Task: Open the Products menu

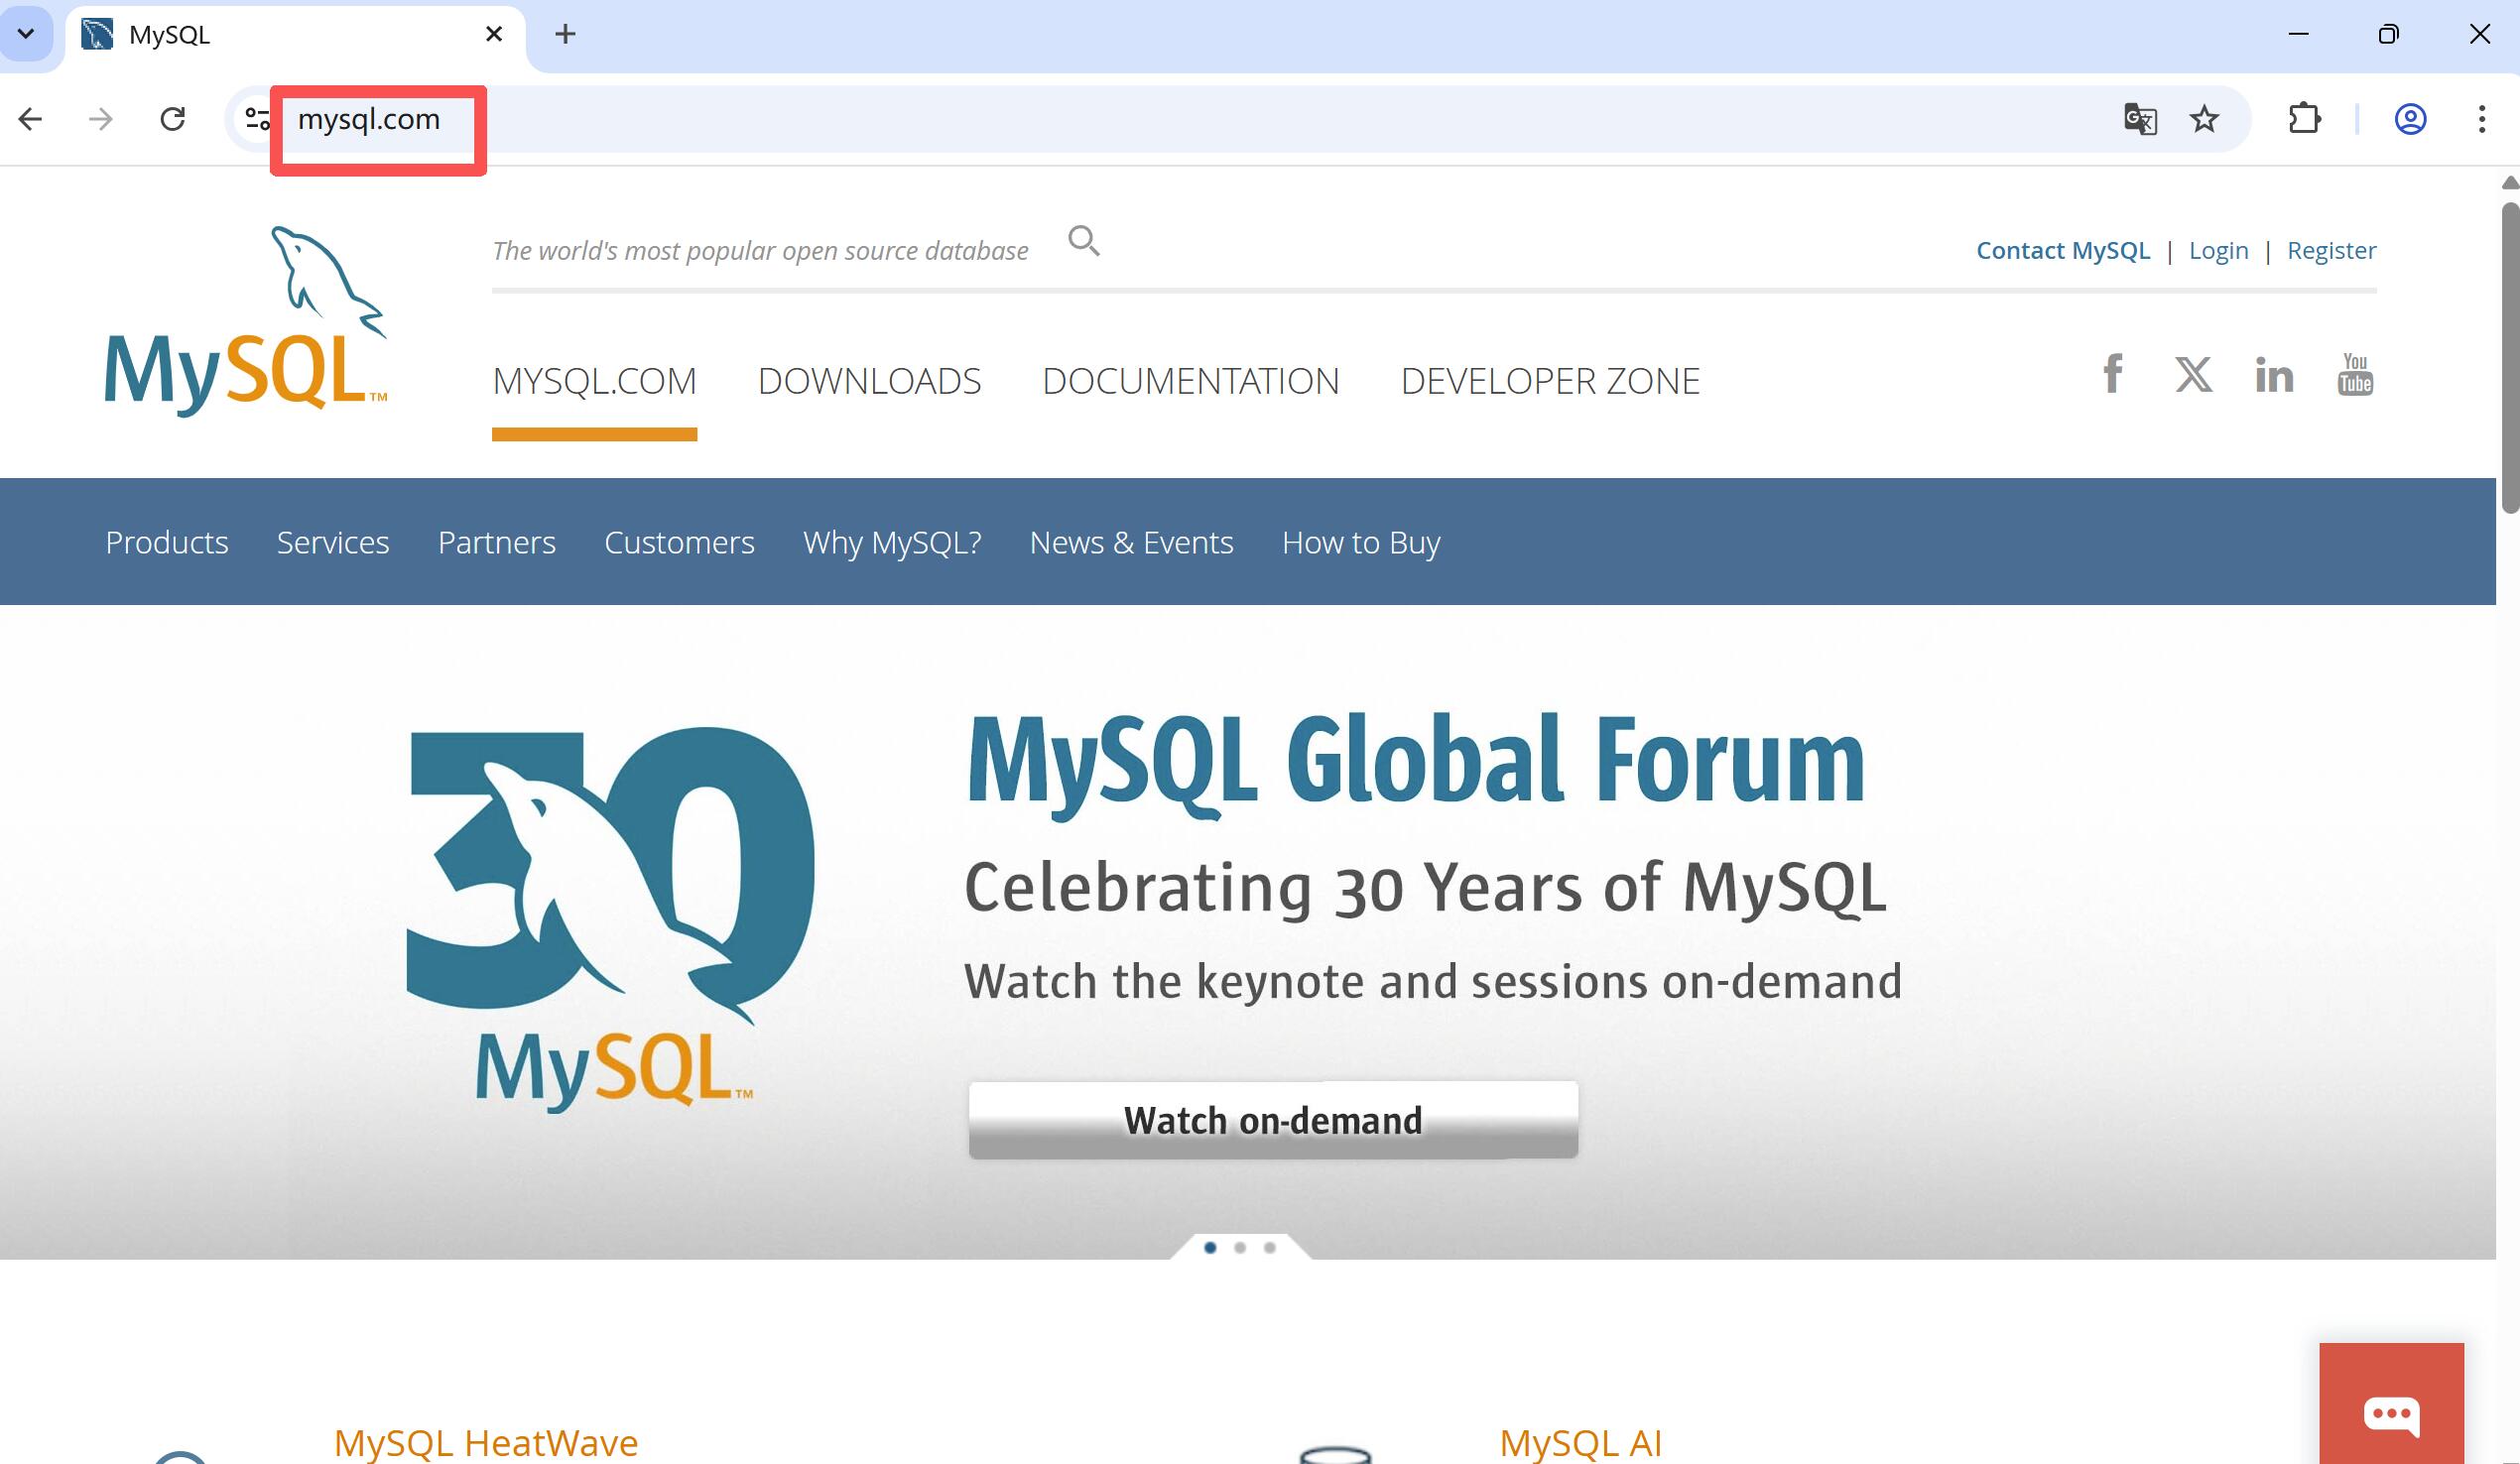Action: [167, 542]
